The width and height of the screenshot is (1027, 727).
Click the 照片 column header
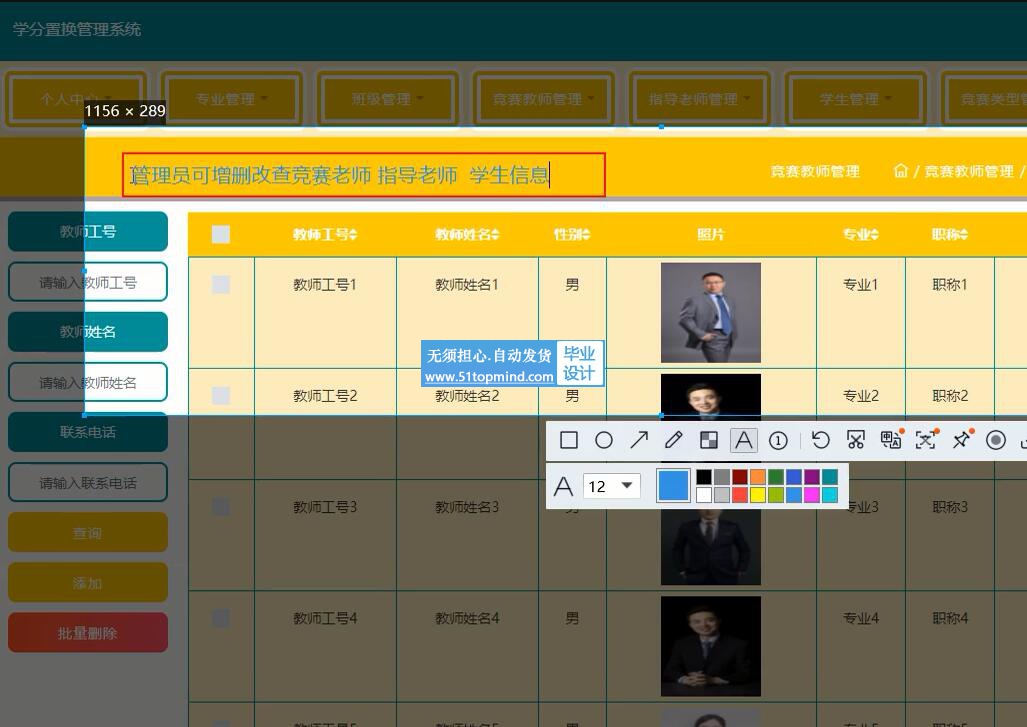click(x=711, y=234)
